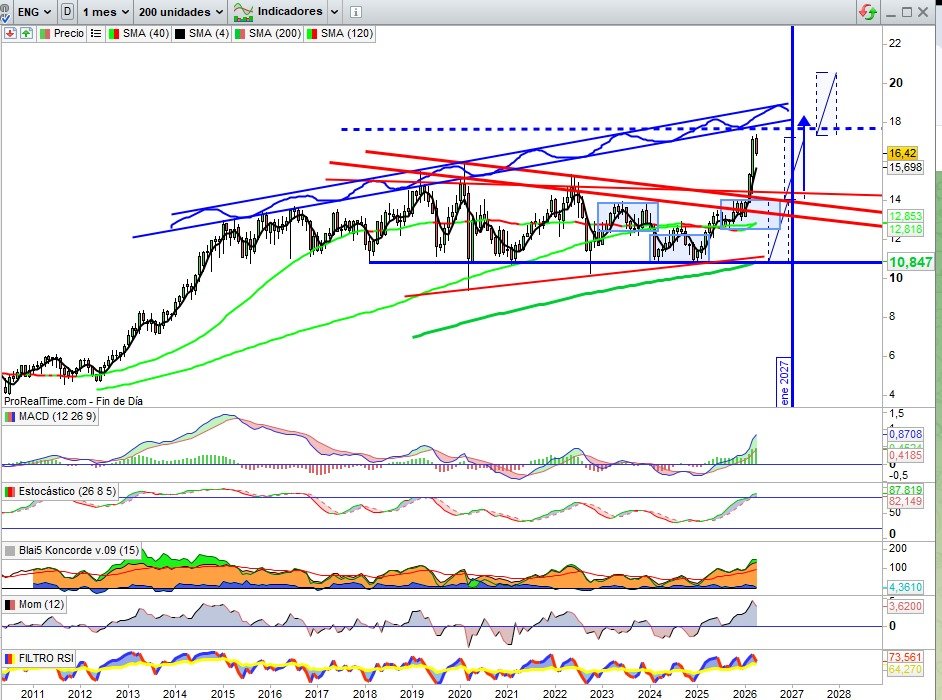
Task: Click the black SMA (4) color swatch
Action: (180, 34)
